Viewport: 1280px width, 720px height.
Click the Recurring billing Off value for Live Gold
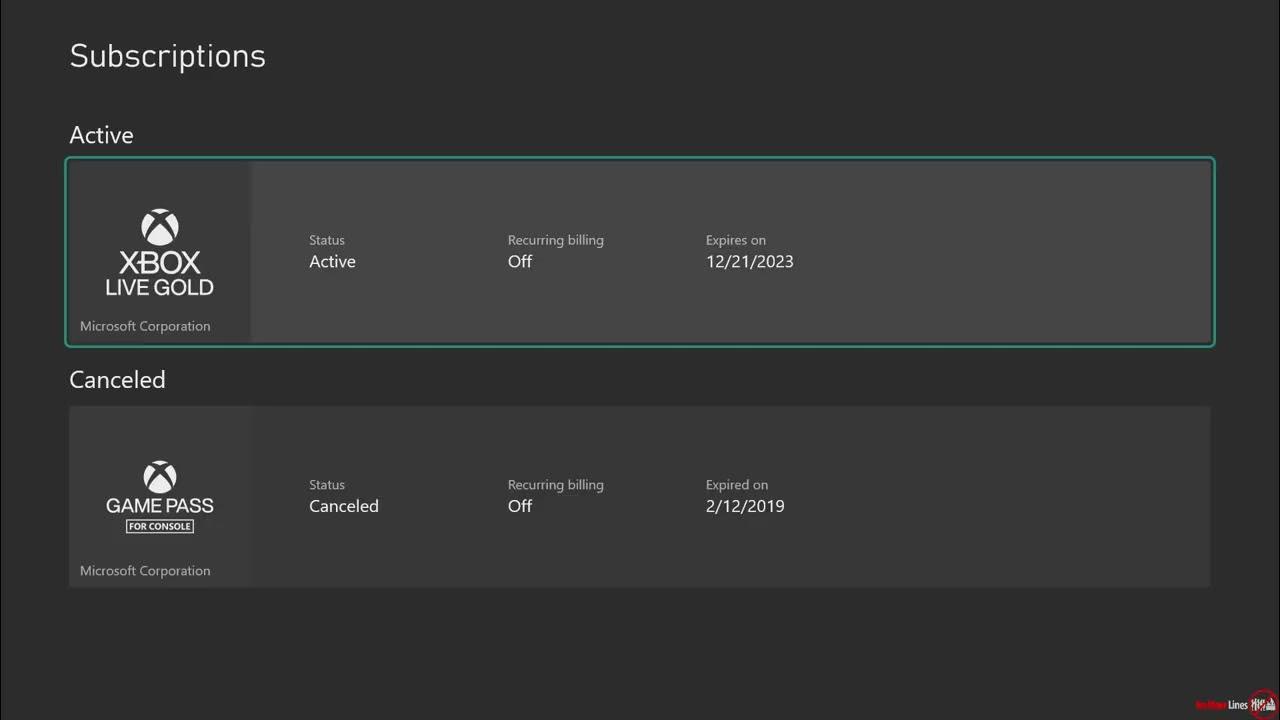coord(520,262)
